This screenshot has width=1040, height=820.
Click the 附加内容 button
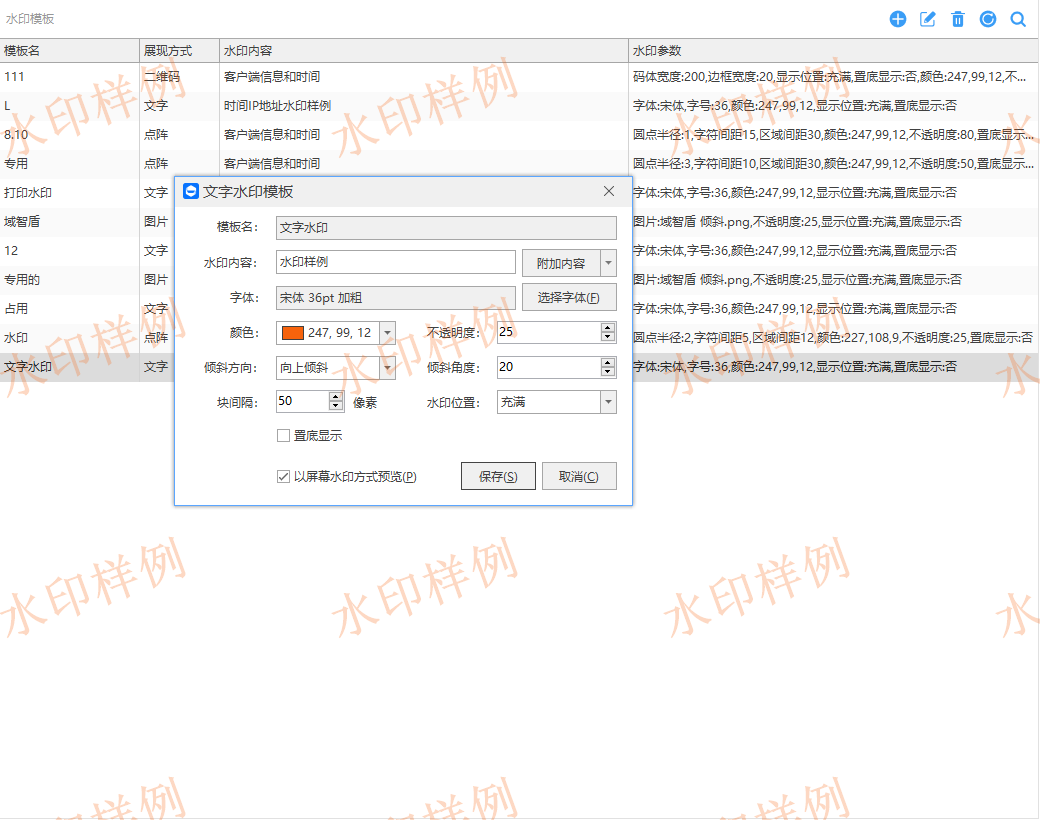[561, 263]
